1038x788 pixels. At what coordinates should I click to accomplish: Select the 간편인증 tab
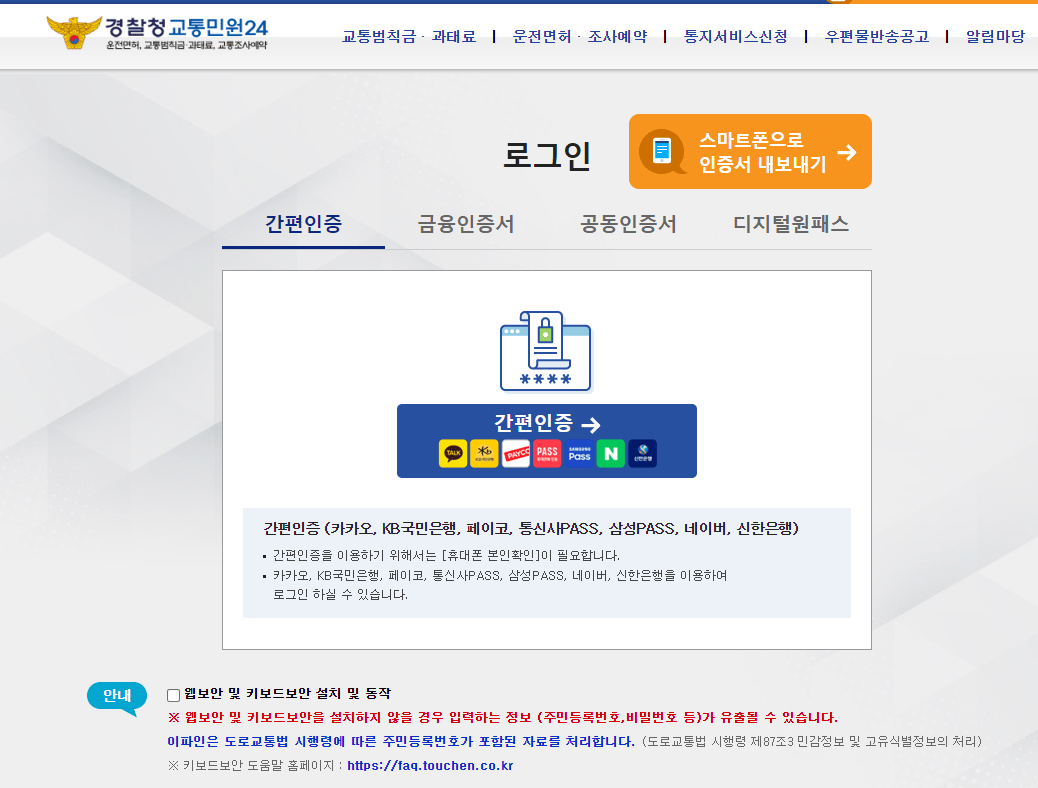303,224
